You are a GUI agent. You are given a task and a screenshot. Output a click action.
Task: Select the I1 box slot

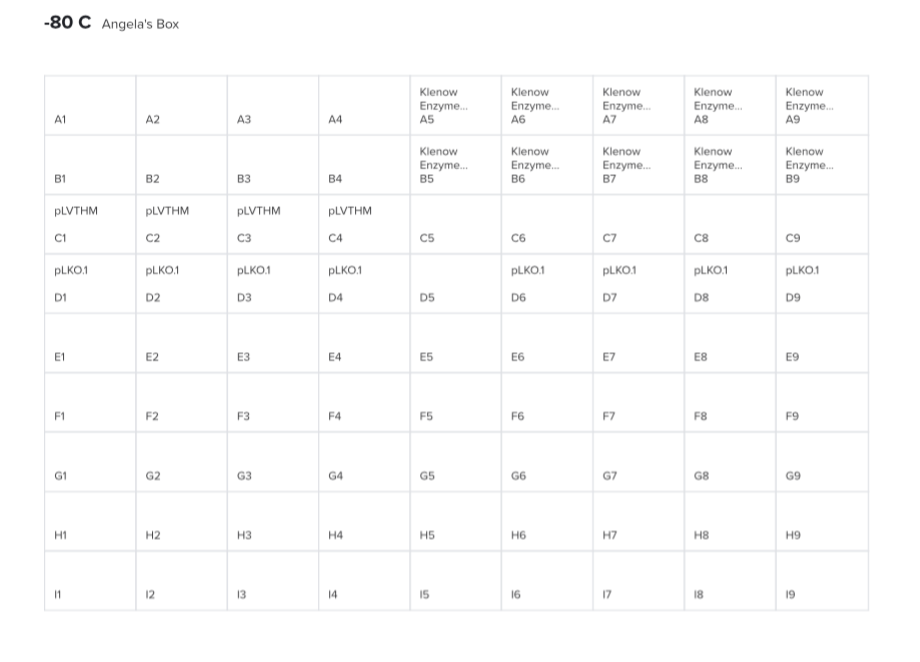pyautogui.click(x=90, y=581)
